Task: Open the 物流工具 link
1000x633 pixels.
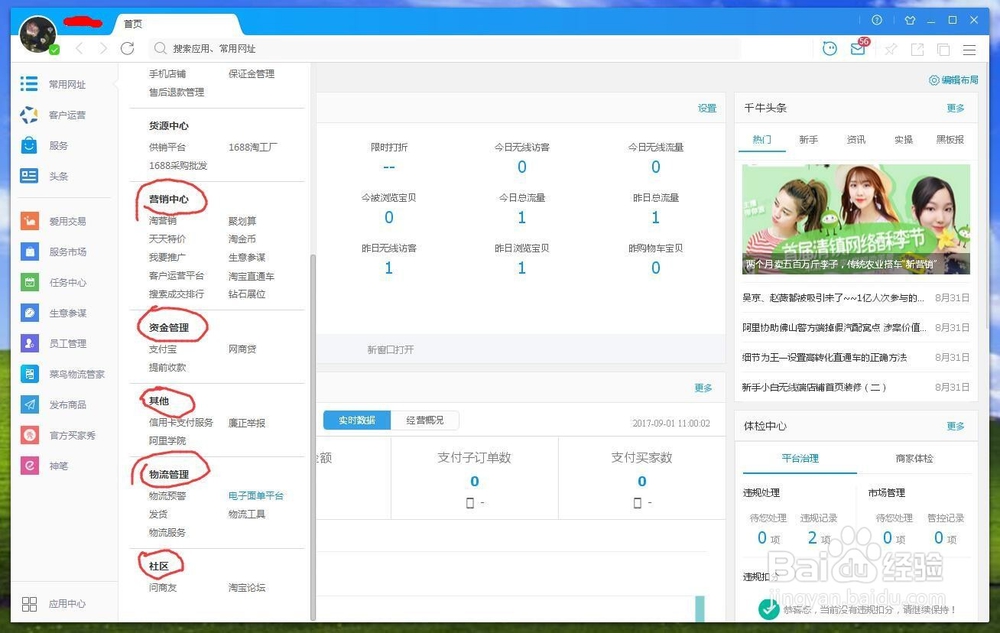Action: coord(247,514)
